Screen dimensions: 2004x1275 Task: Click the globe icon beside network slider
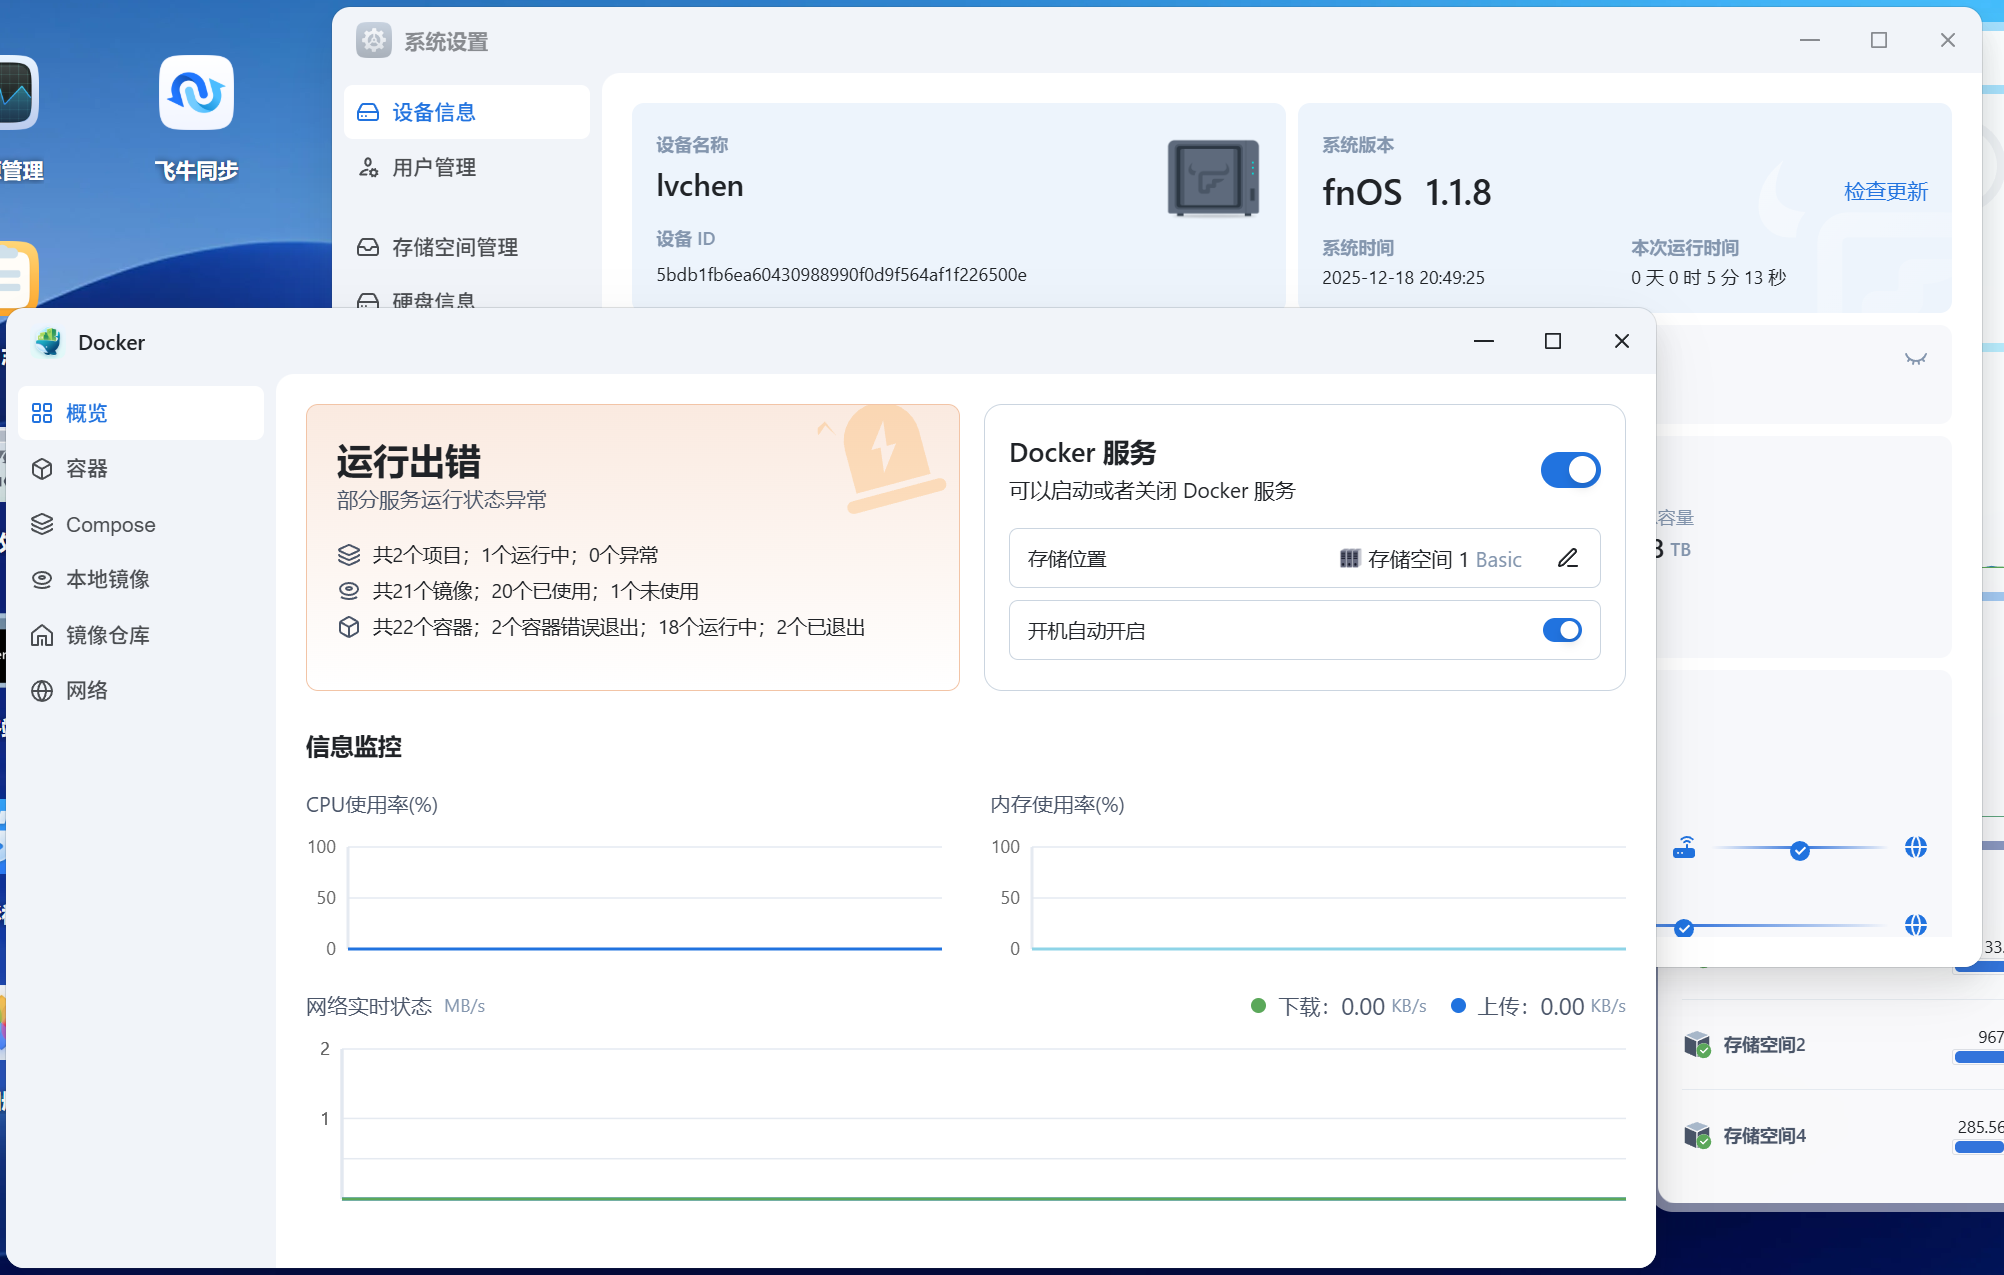pos(1915,848)
